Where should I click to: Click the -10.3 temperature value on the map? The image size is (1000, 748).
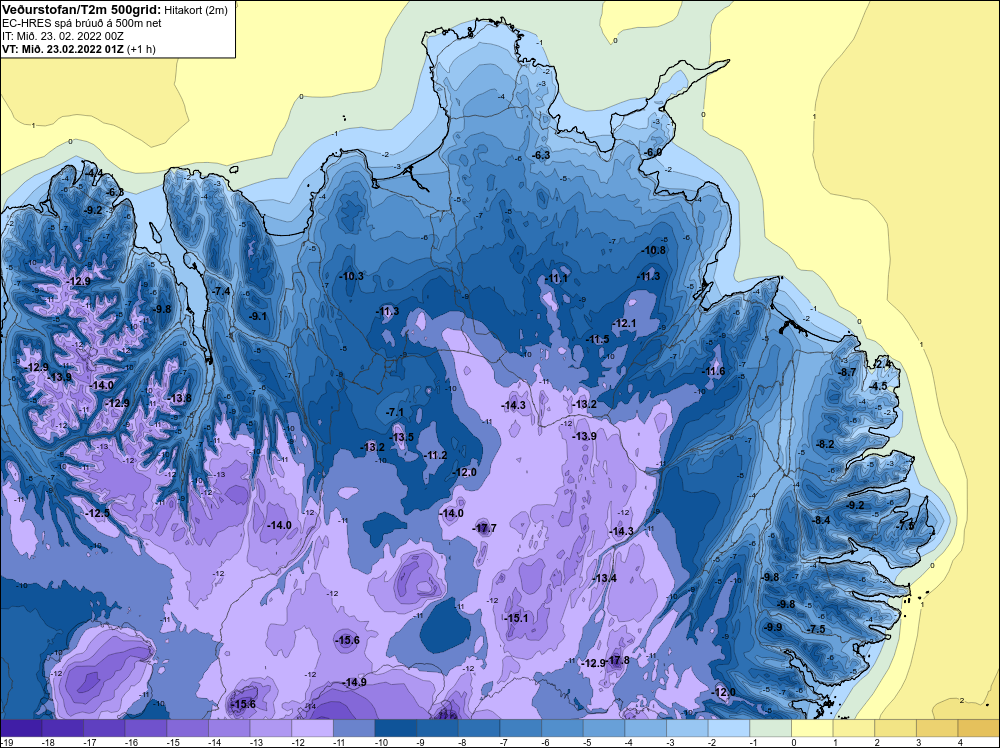[352, 276]
